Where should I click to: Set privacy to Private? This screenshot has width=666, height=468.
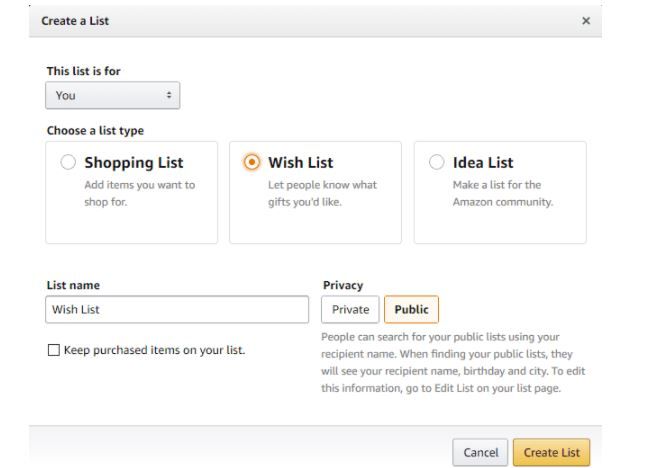click(x=350, y=309)
